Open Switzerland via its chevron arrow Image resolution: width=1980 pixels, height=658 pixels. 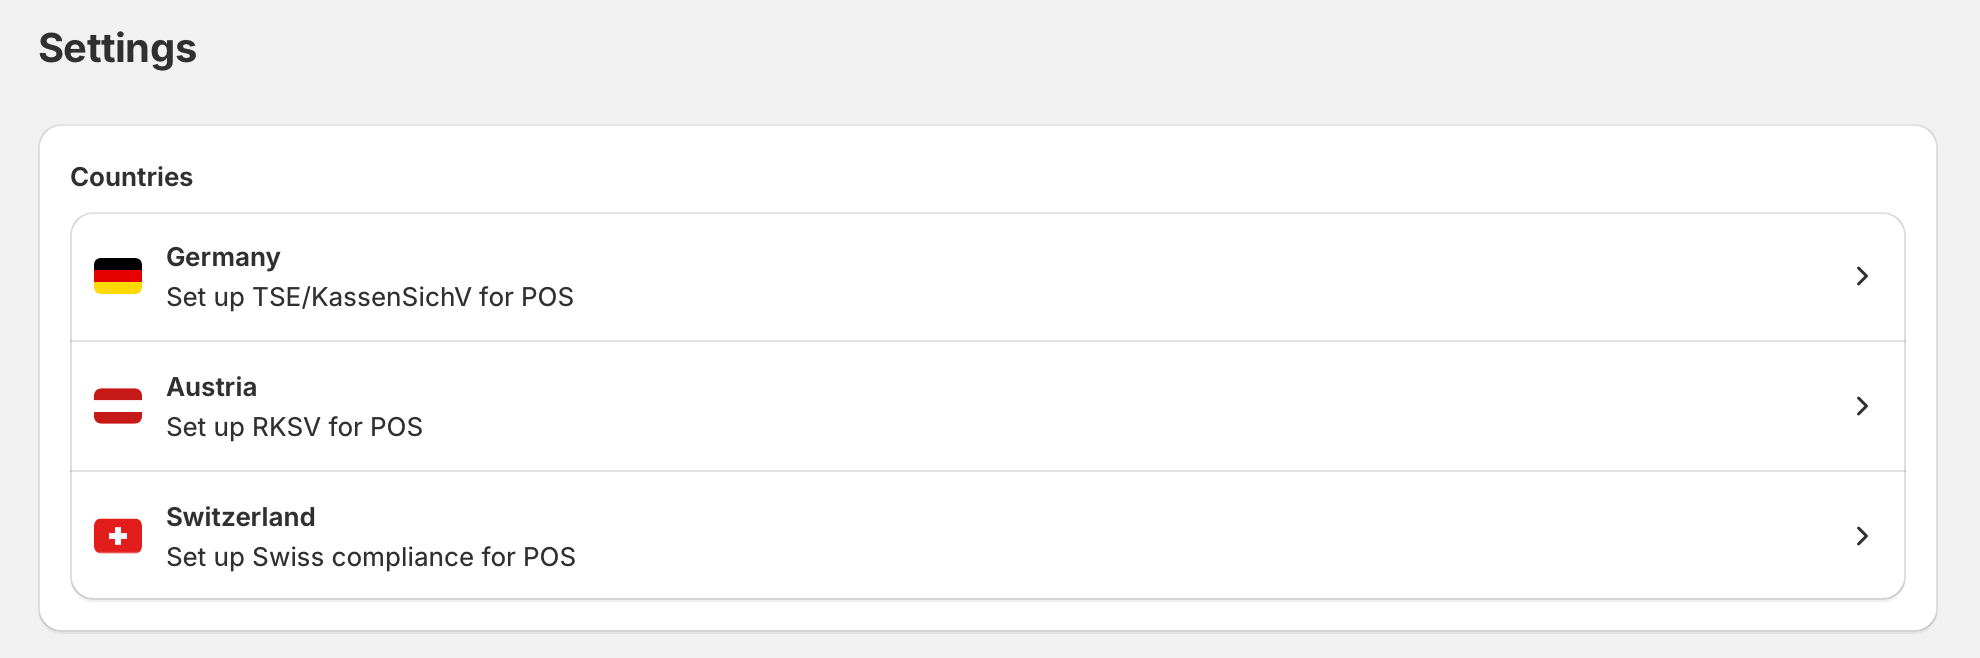coord(1862,536)
